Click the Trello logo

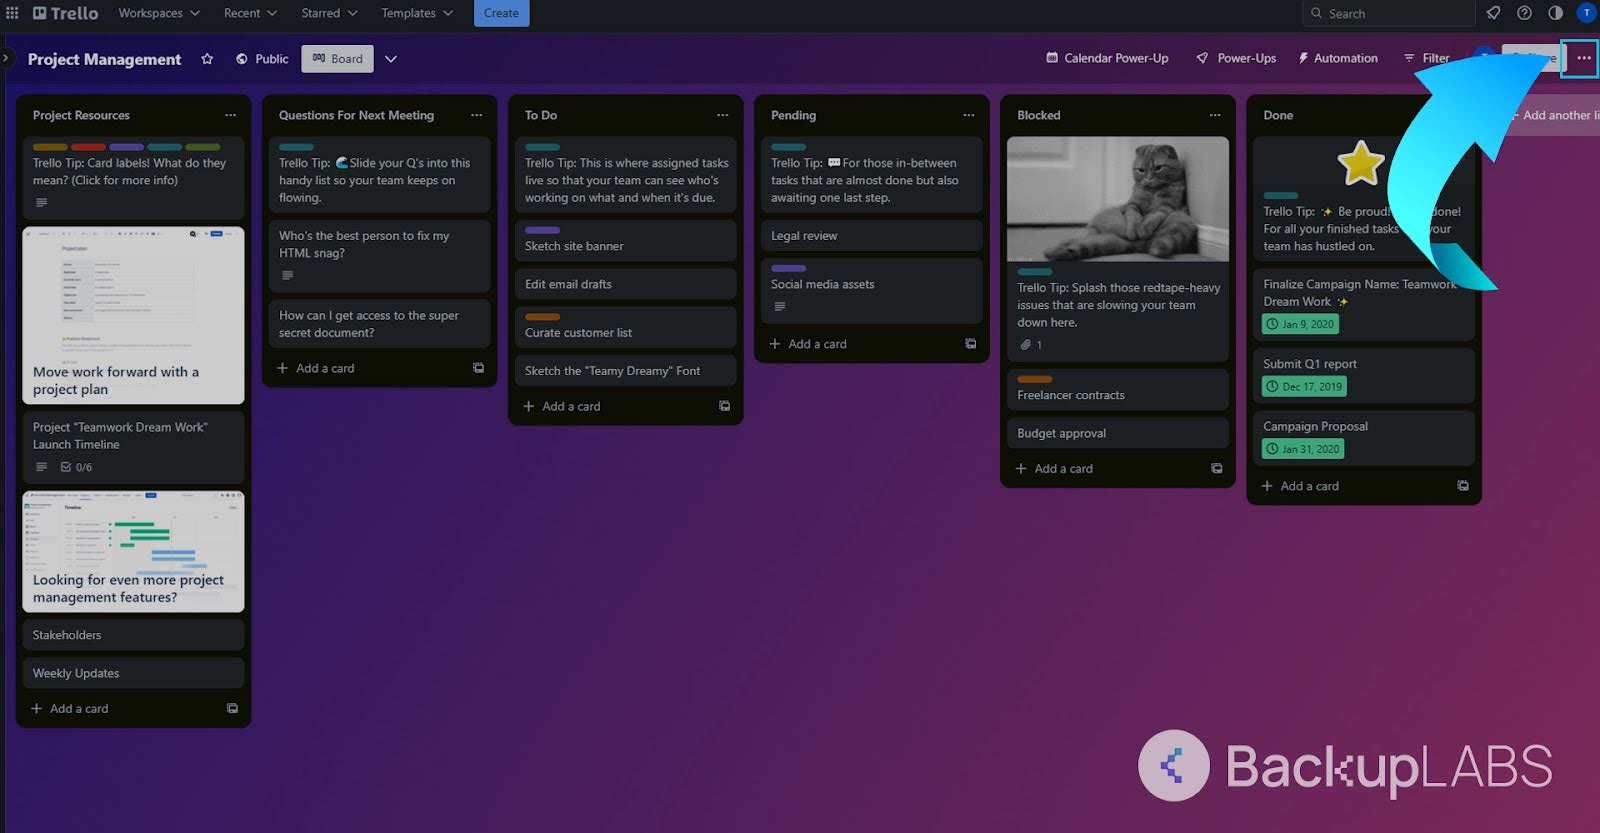[x=66, y=13]
